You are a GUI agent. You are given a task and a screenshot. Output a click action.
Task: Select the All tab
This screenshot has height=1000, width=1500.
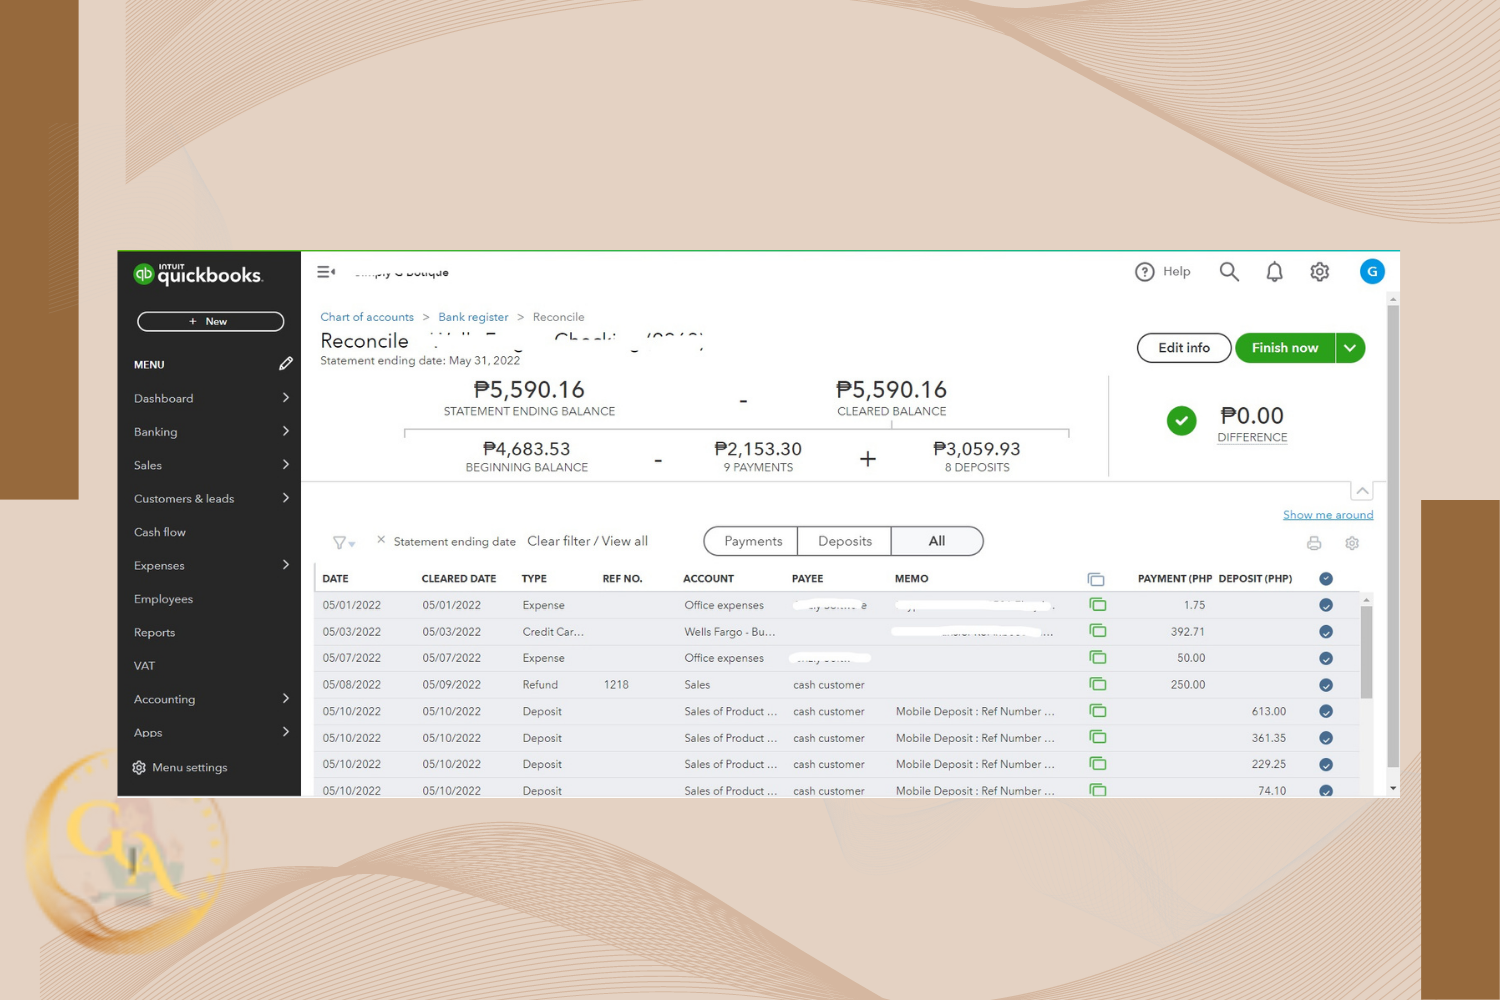point(937,541)
